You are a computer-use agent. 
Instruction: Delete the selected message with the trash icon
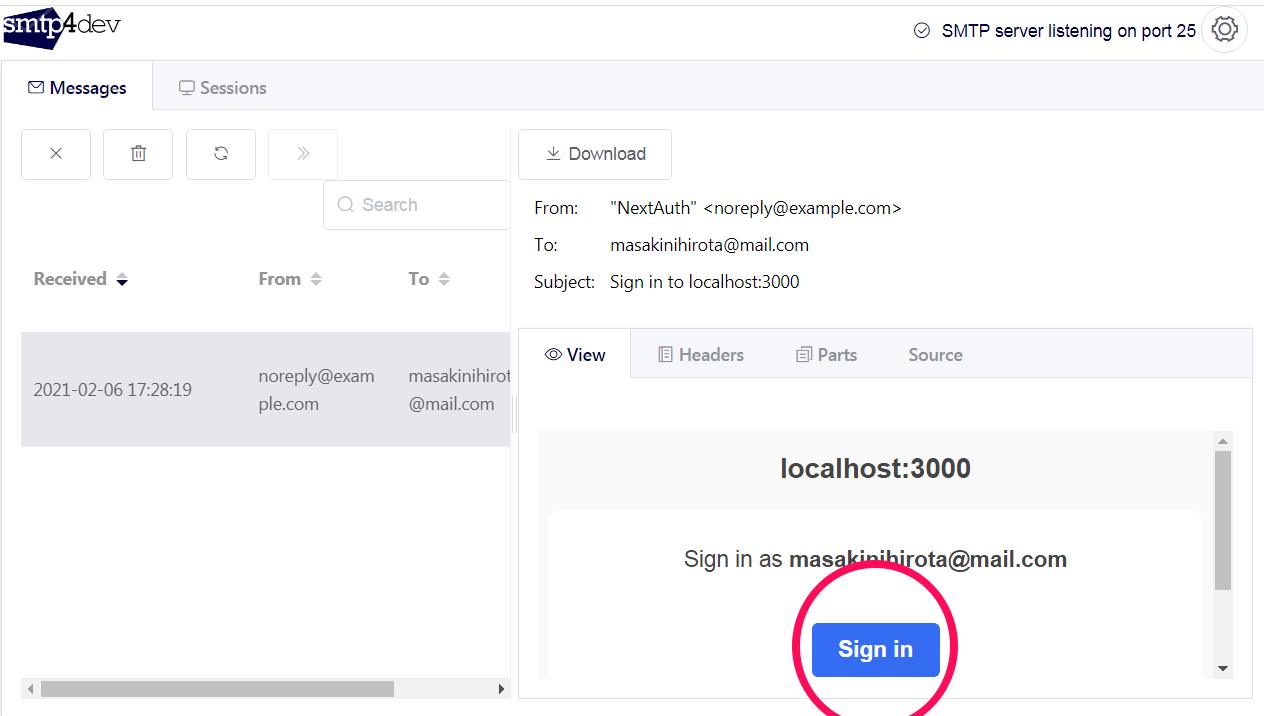137,153
